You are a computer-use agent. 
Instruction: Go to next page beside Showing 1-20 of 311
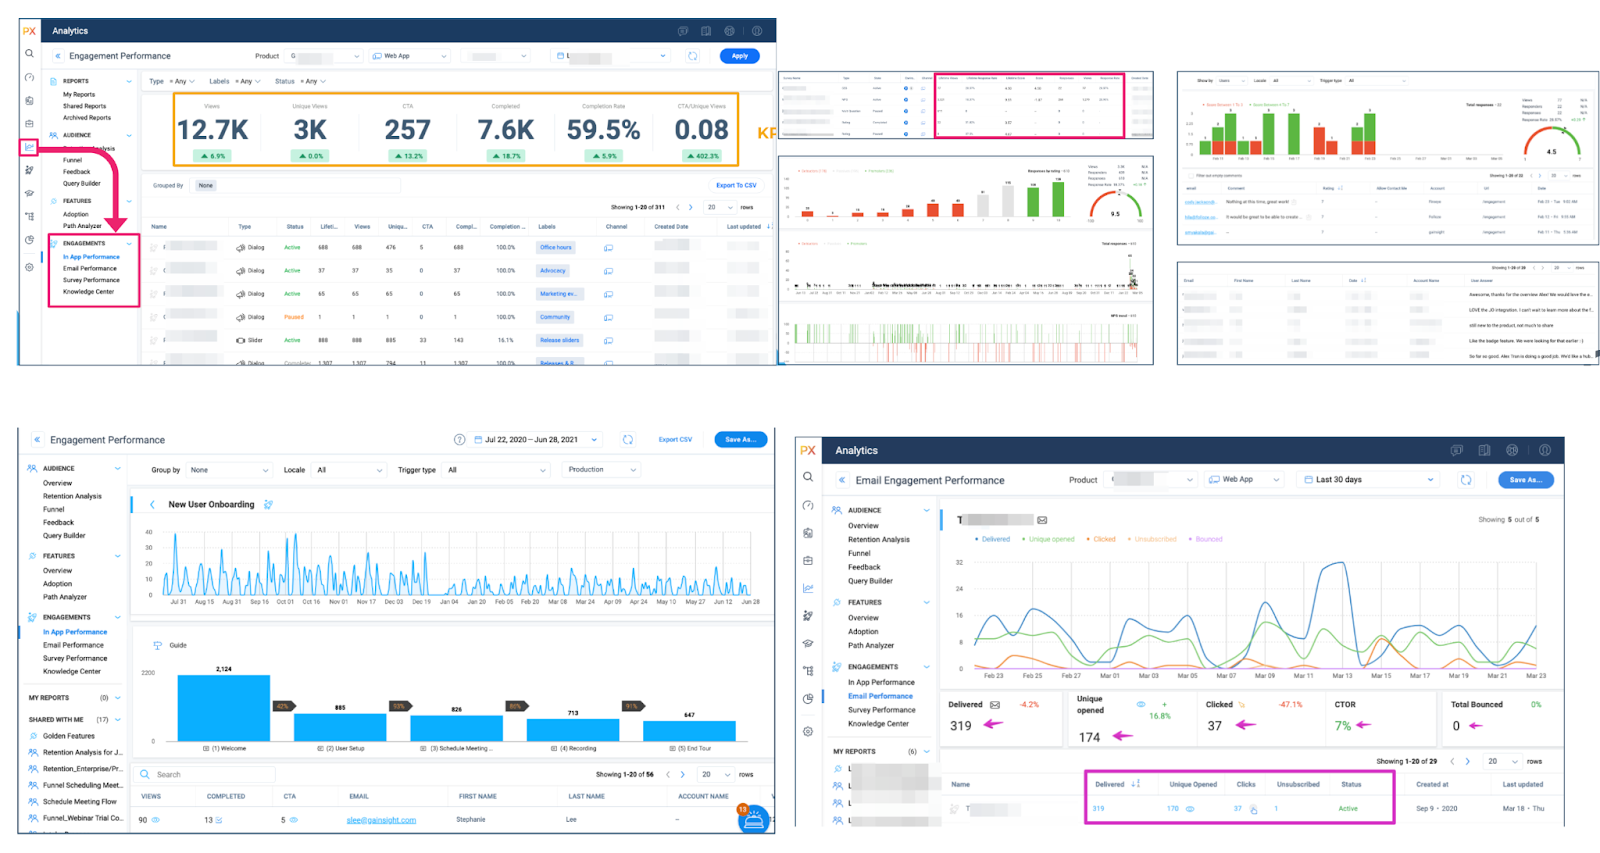click(691, 207)
